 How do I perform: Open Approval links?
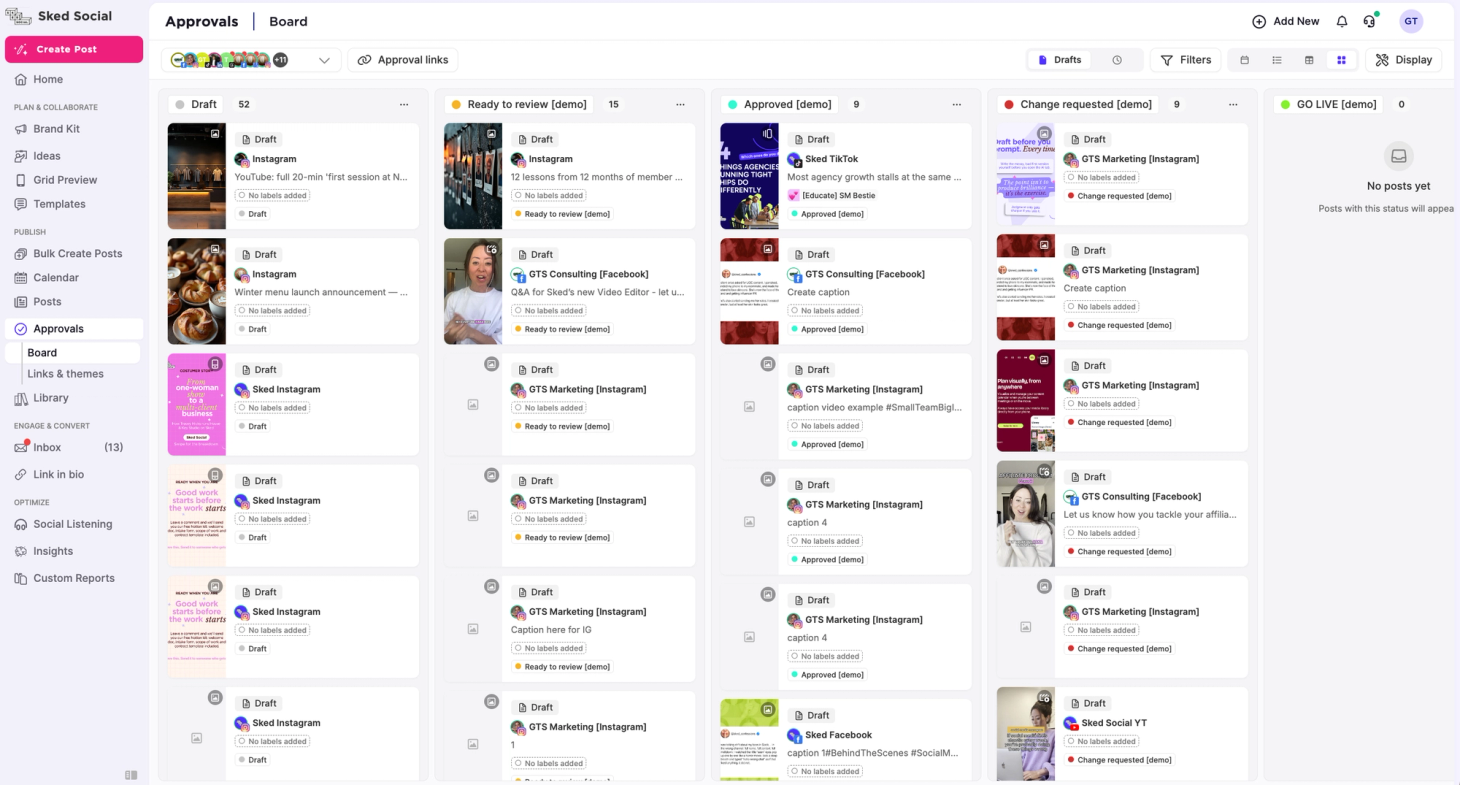coord(403,60)
